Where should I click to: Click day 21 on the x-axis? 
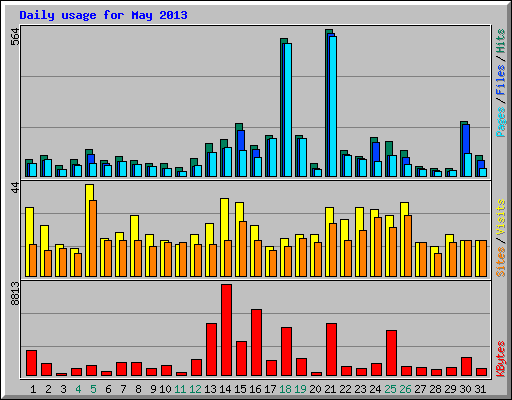(330, 389)
